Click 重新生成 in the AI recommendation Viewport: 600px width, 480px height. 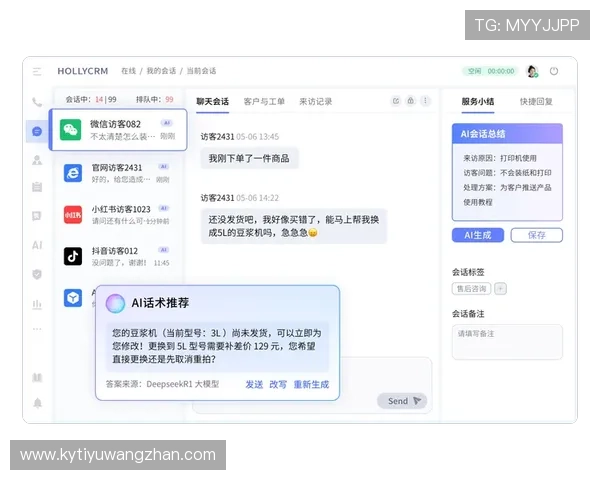311,384
